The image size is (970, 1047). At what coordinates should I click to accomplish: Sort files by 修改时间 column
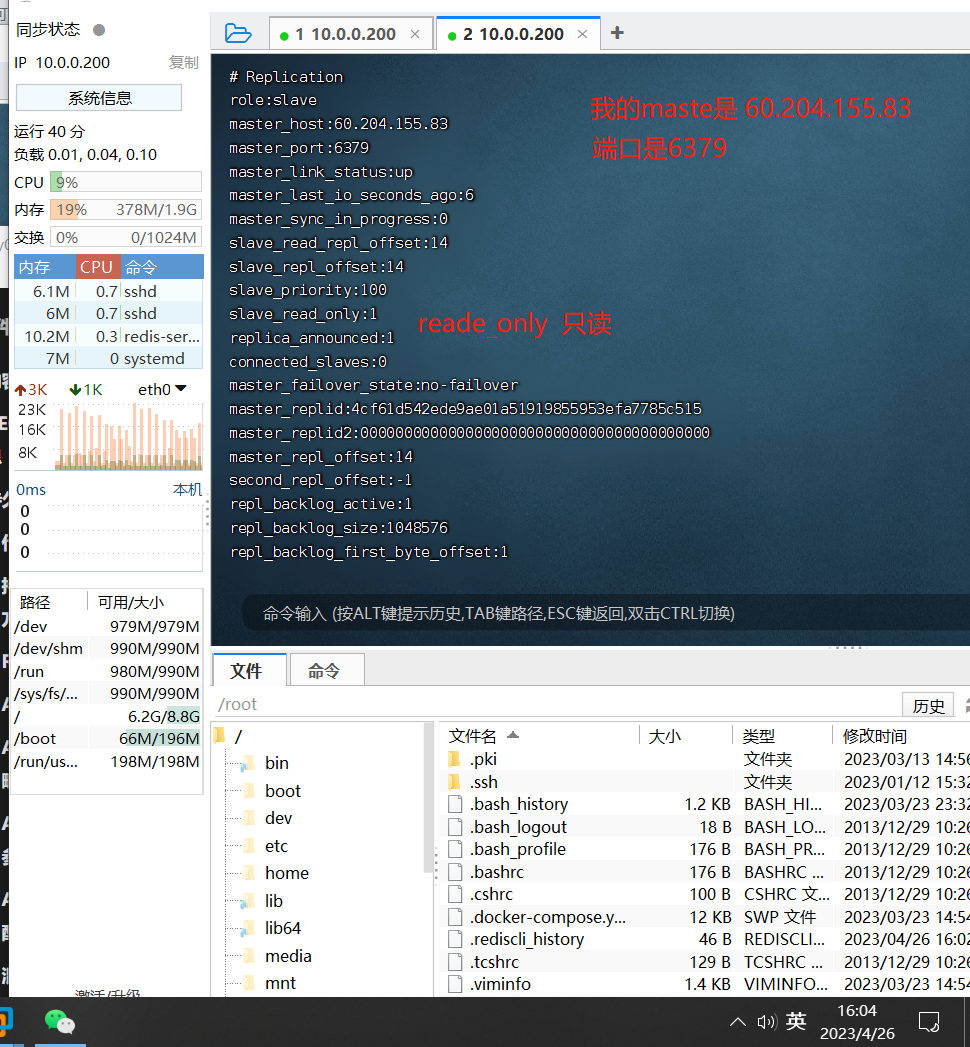901,736
